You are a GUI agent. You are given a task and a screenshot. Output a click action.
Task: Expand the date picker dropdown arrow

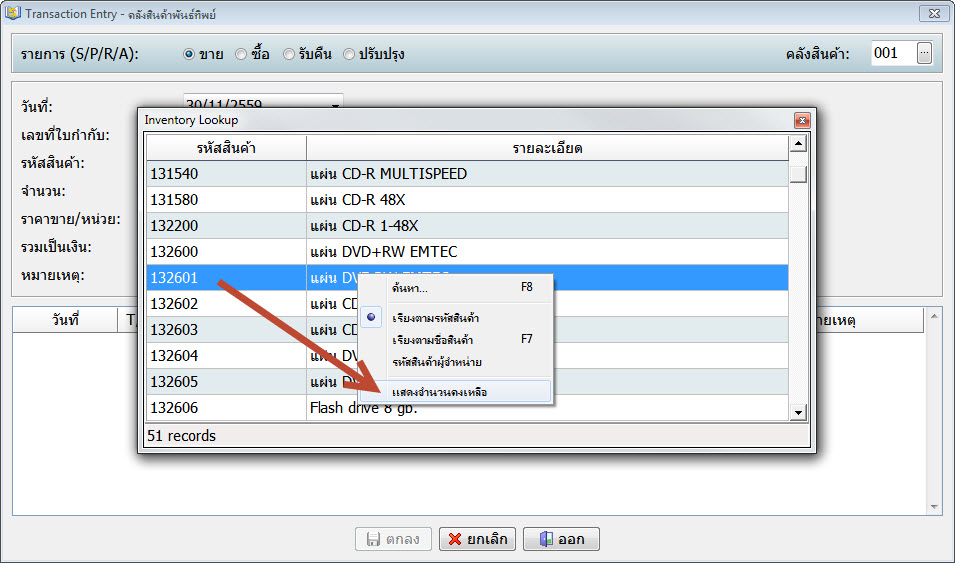point(334,102)
